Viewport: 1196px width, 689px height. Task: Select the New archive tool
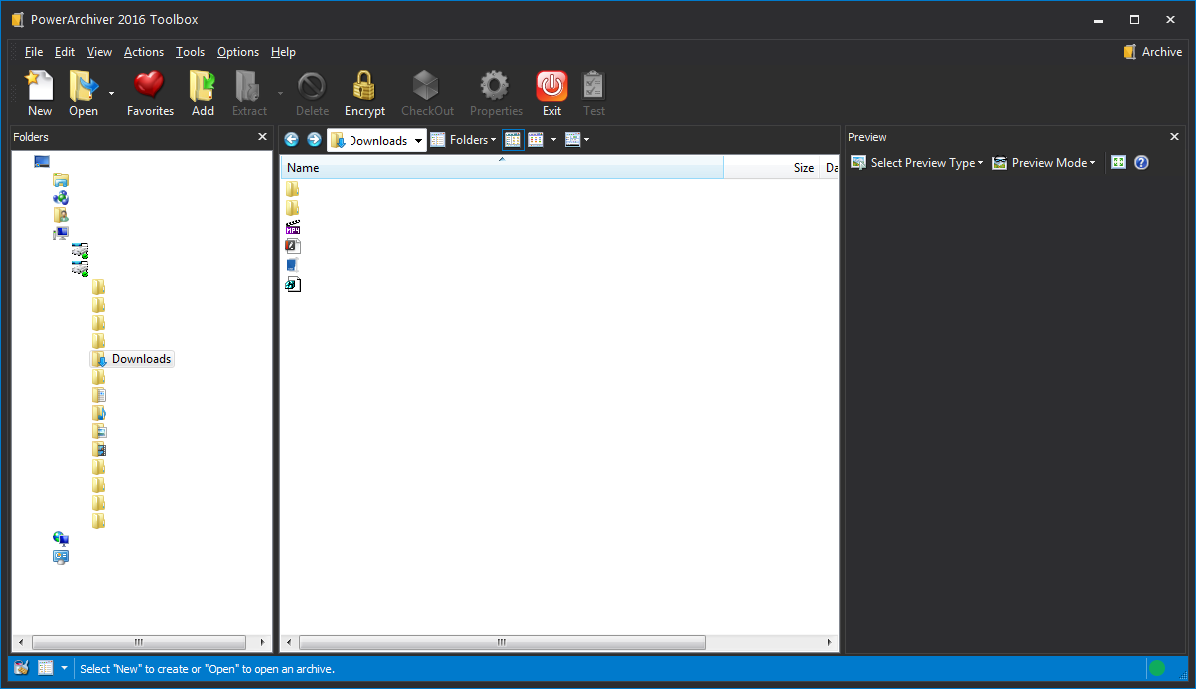[x=39, y=92]
